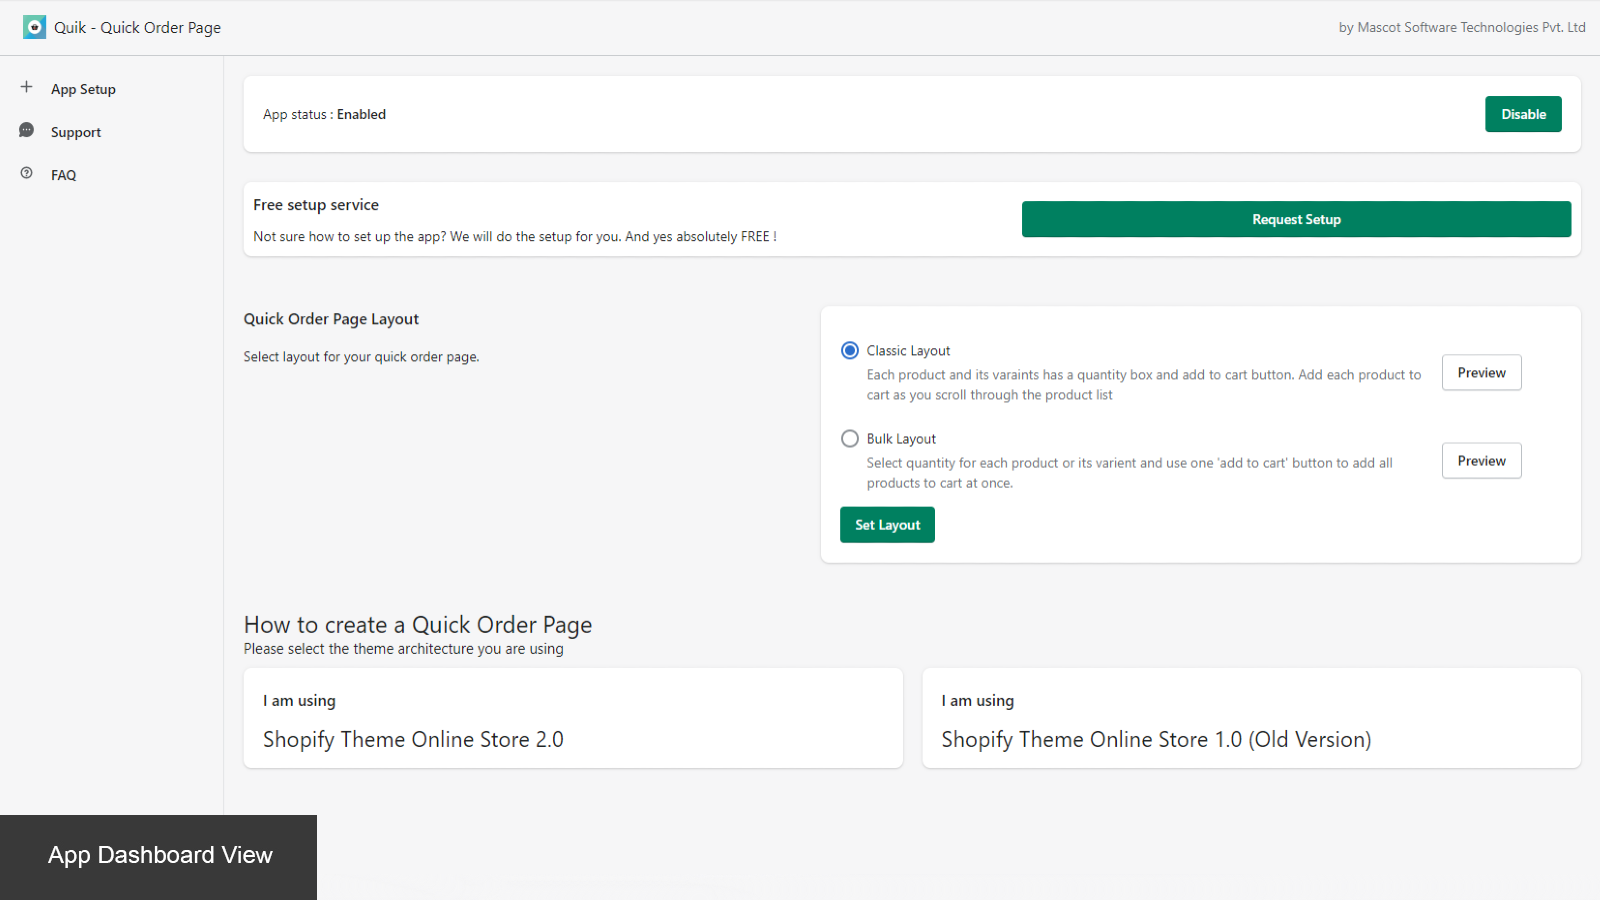
Task: Open the Support sidebar item
Action: click(x=76, y=132)
